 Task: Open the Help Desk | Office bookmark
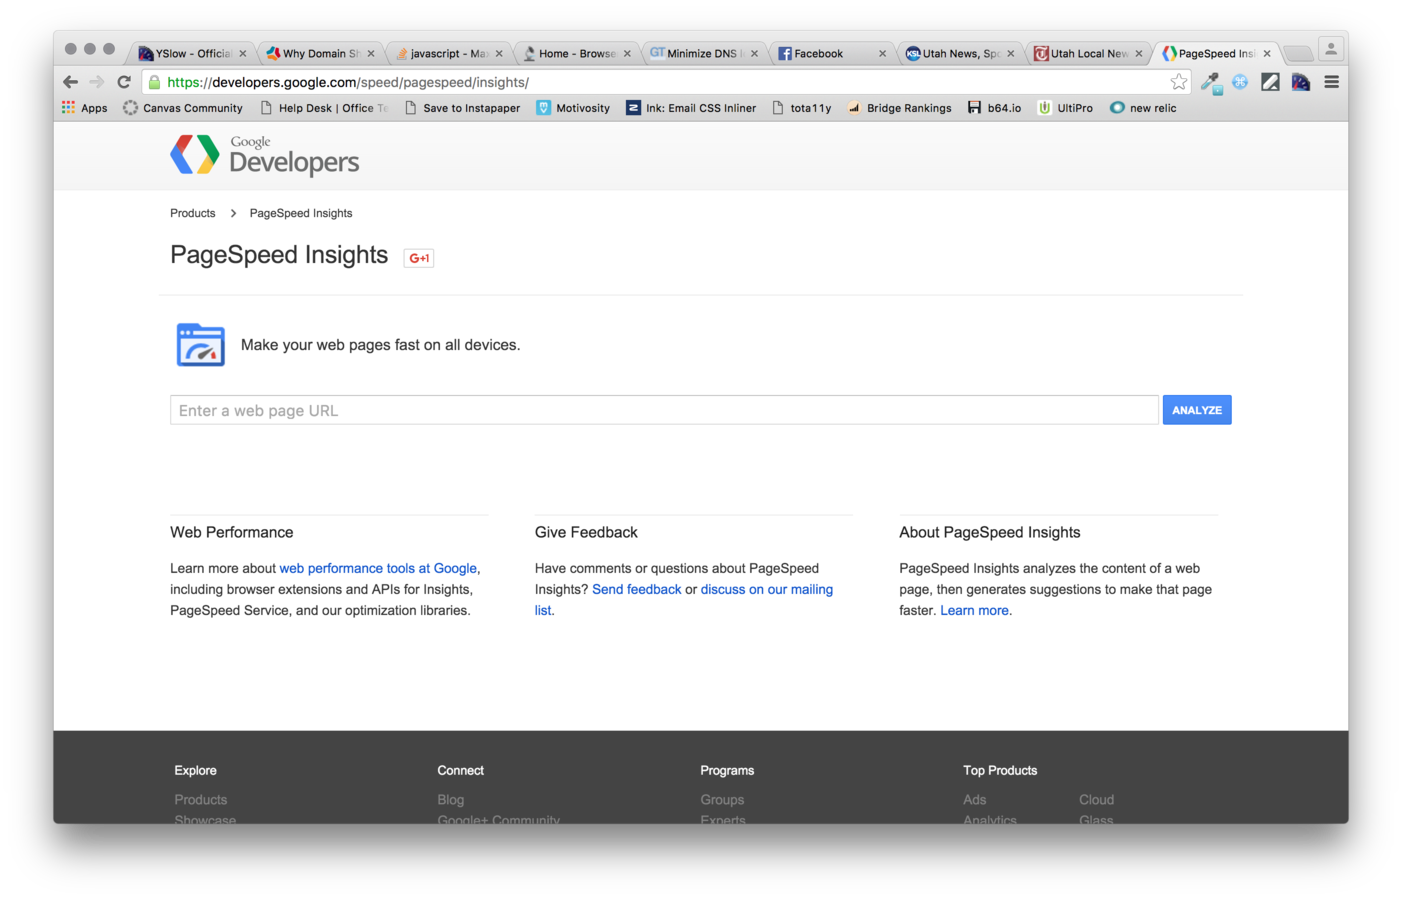324,108
